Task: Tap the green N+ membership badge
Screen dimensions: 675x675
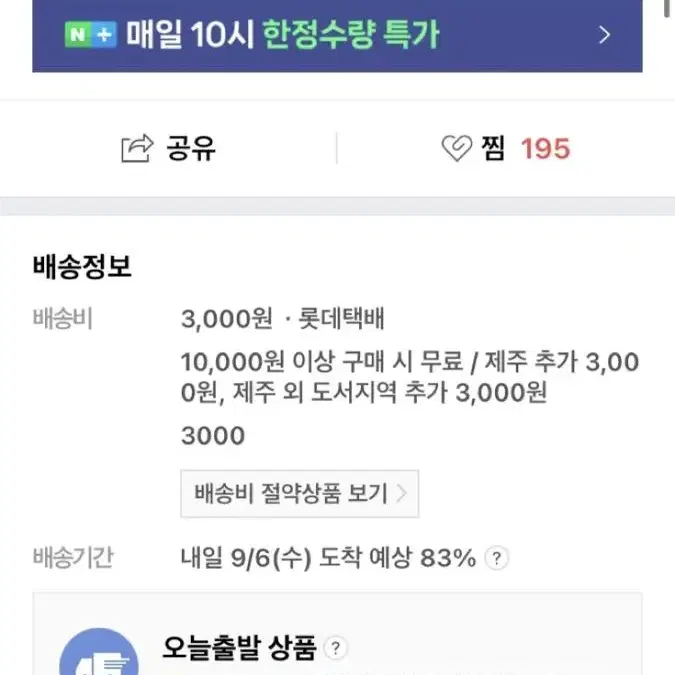Action: click(x=90, y=34)
